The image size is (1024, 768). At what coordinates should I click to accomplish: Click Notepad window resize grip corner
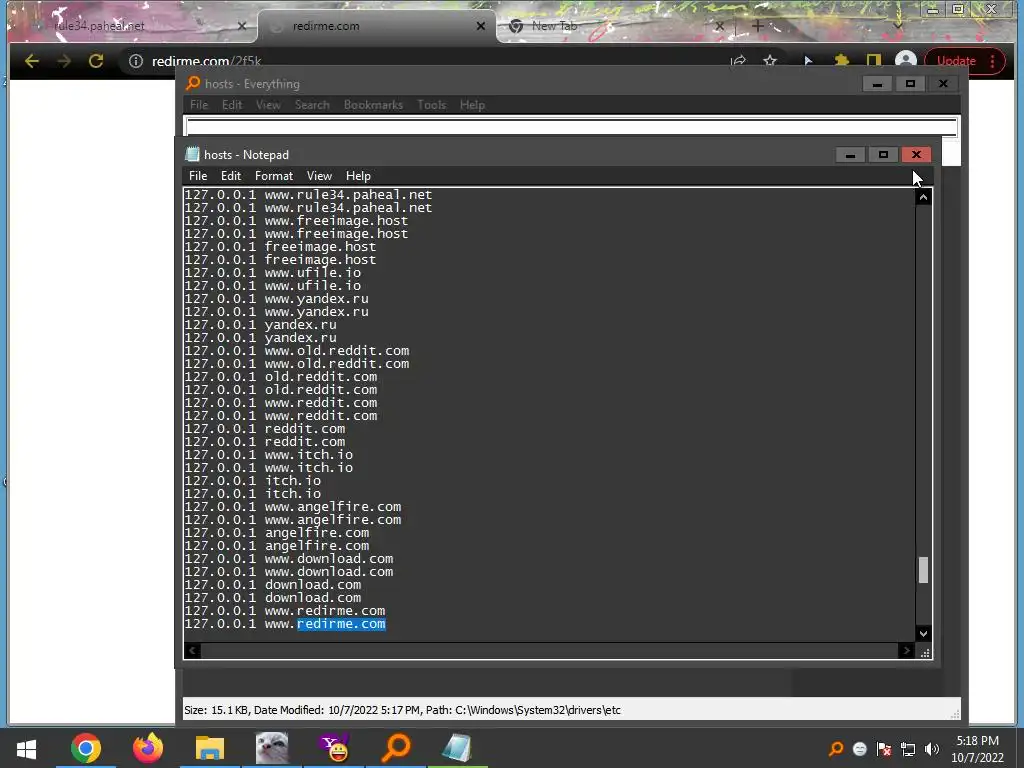pos(924,651)
